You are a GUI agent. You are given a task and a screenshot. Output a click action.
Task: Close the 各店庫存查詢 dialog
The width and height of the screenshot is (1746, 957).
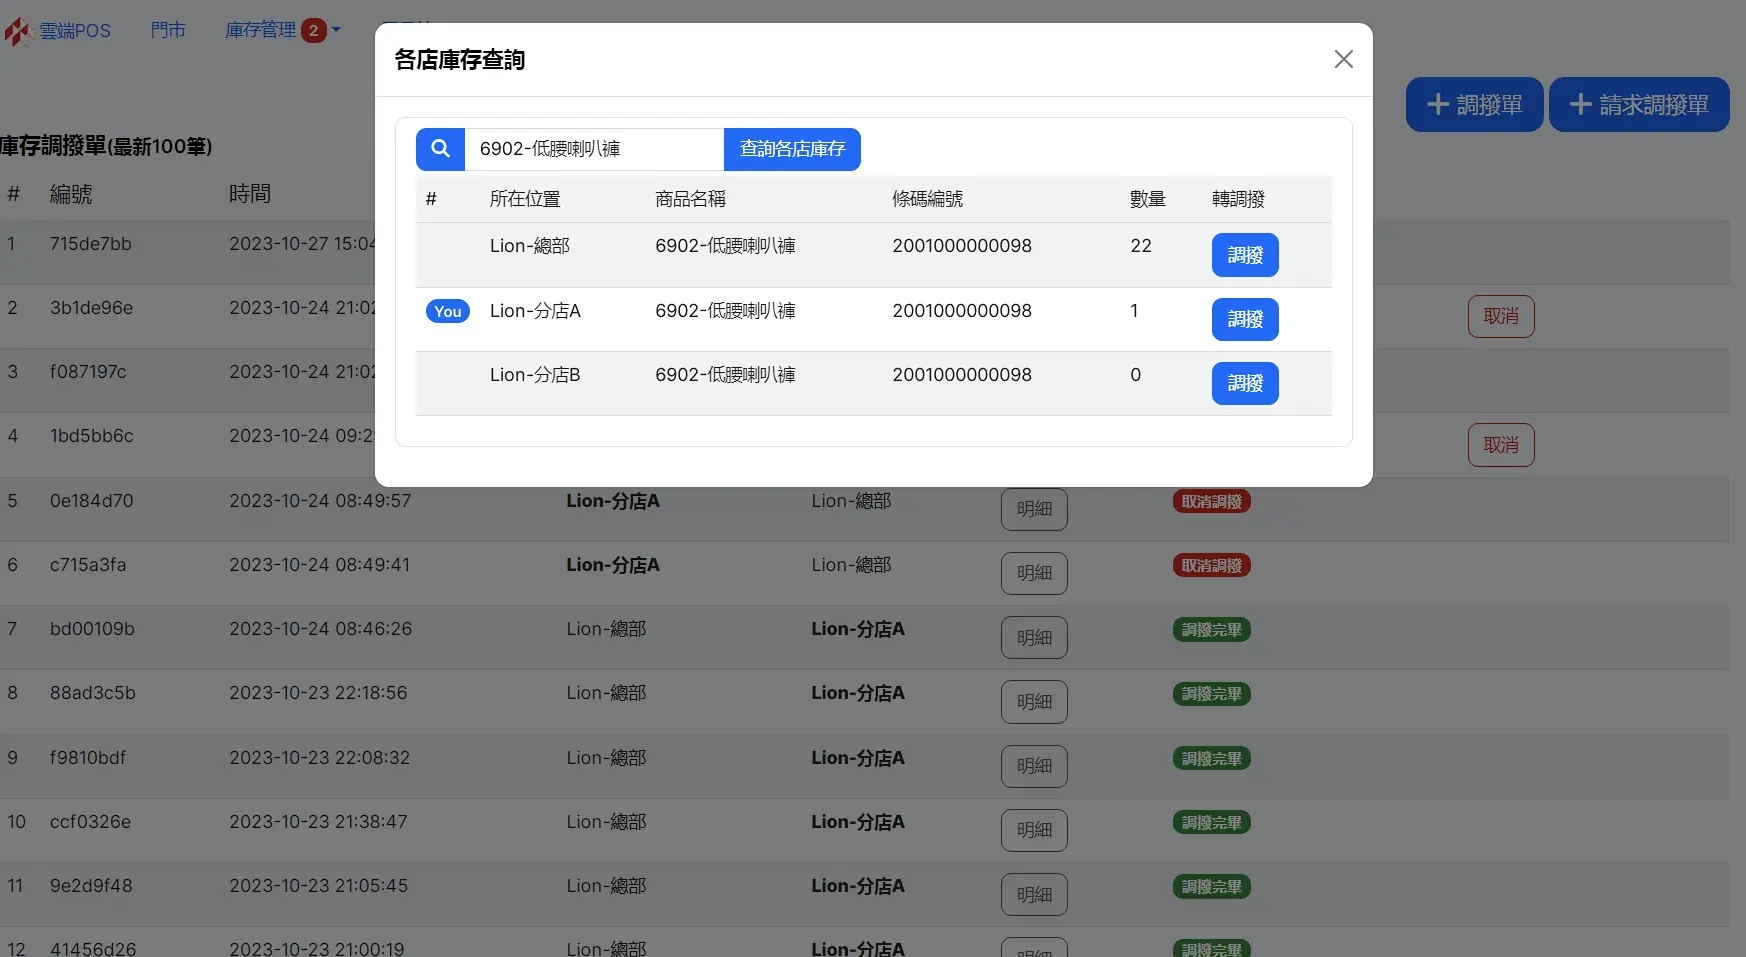1343,60
